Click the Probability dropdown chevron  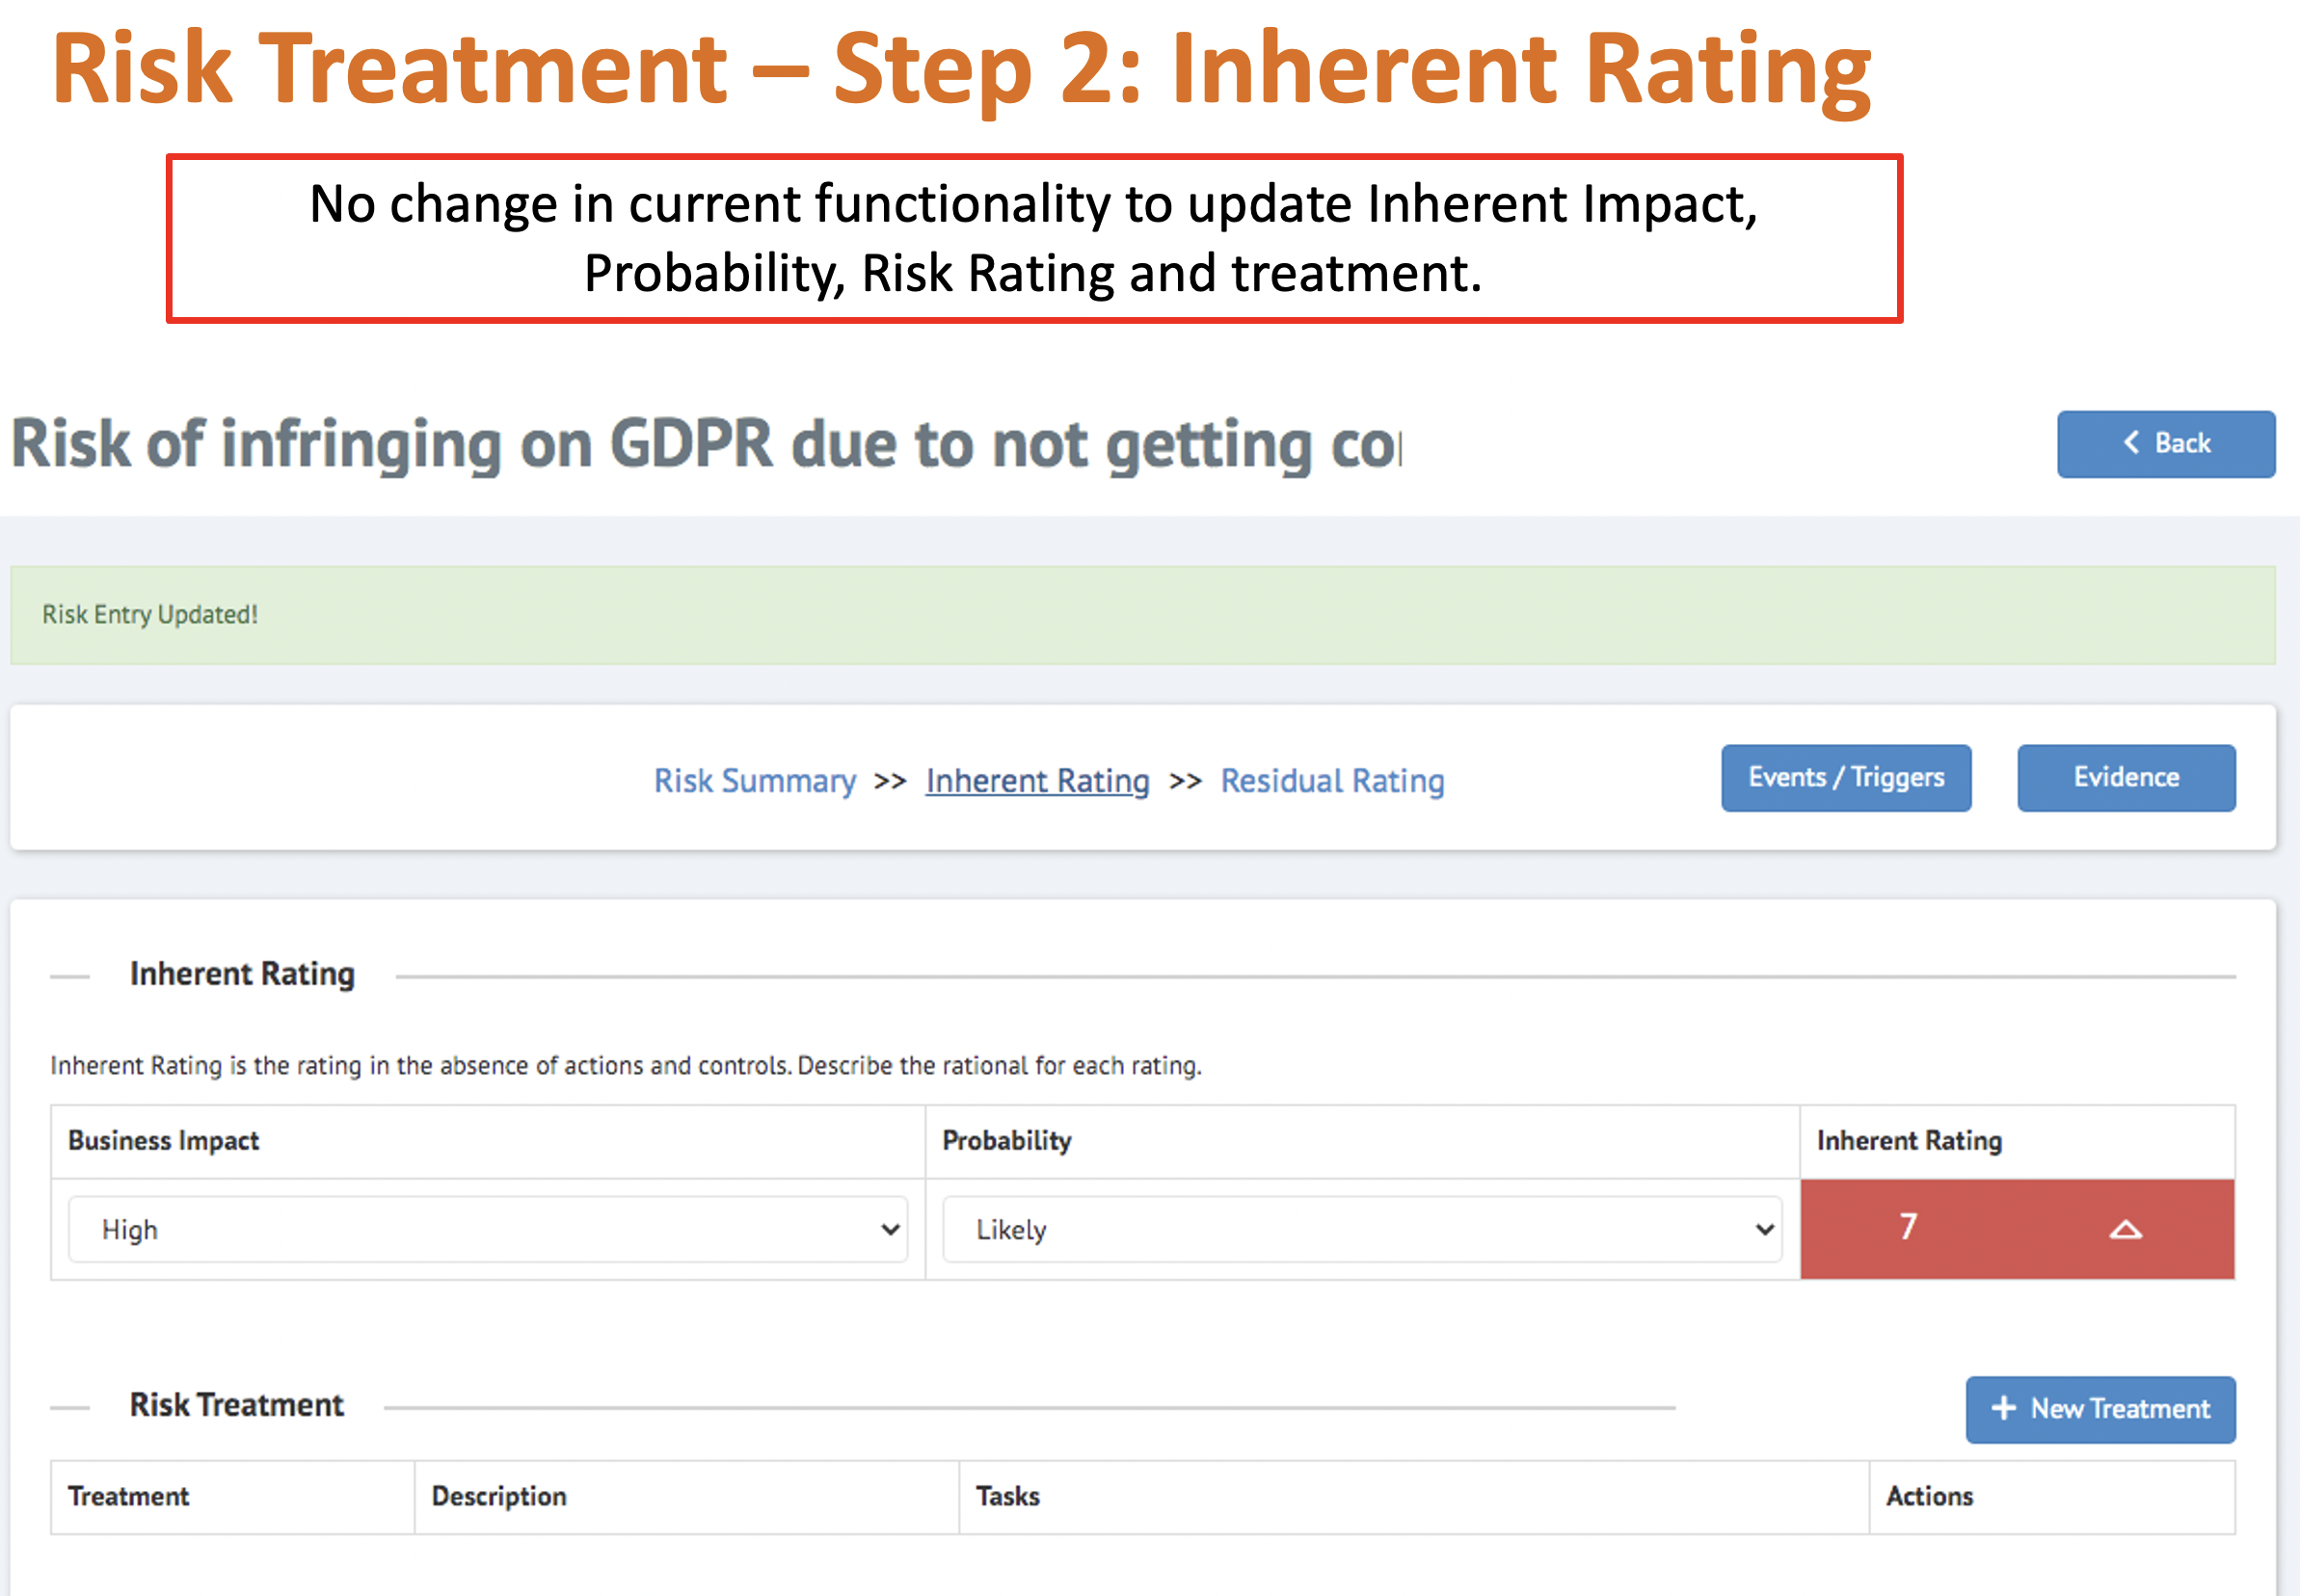click(x=1764, y=1229)
